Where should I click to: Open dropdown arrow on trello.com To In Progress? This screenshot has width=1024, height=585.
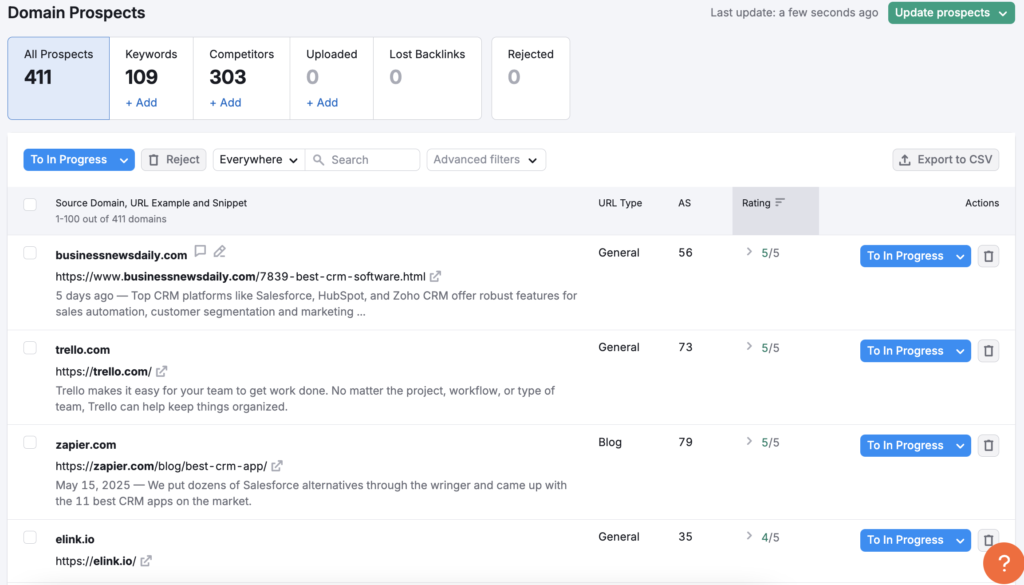coord(960,351)
